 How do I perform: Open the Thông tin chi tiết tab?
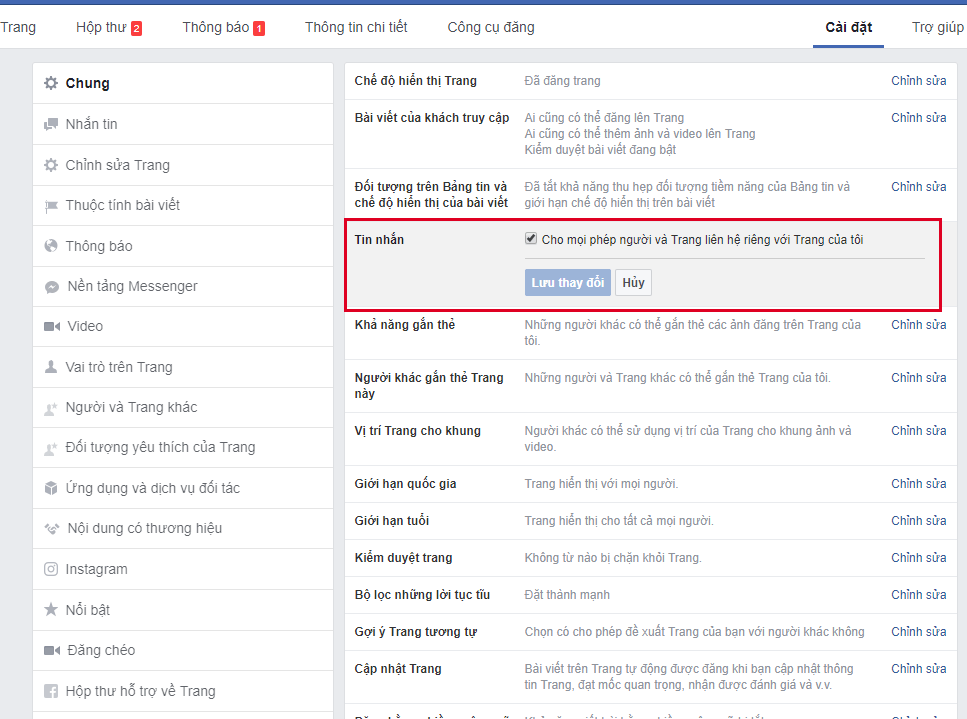[356, 27]
